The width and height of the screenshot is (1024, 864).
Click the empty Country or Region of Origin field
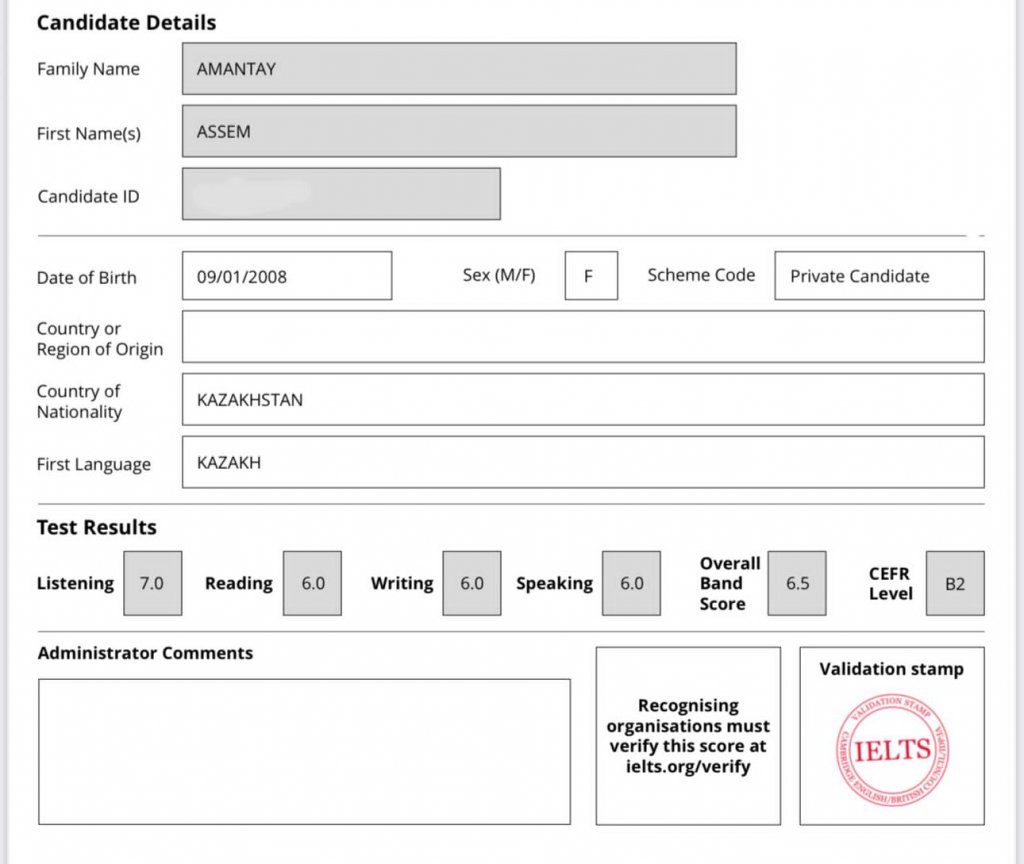[582, 337]
